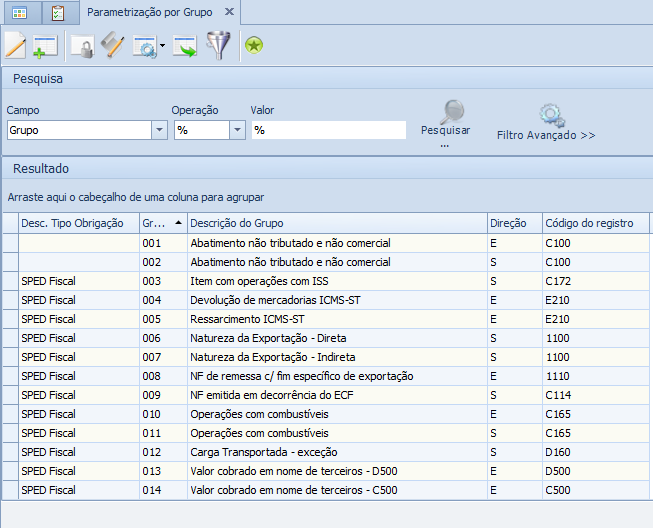653x528 pixels.
Task: Click the Pesquisar search button
Action: point(445,123)
